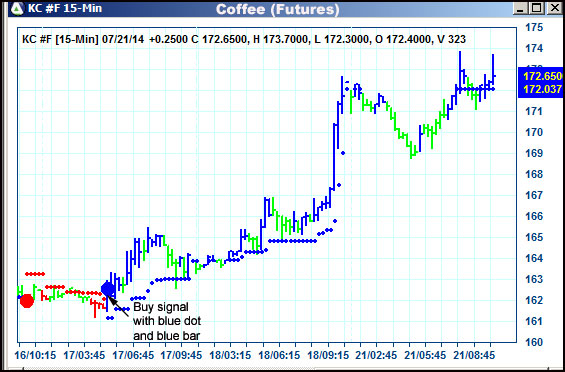The image size is (565, 372).
Task: Click the 166 price axis label
Action: click(x=534, y=216)
